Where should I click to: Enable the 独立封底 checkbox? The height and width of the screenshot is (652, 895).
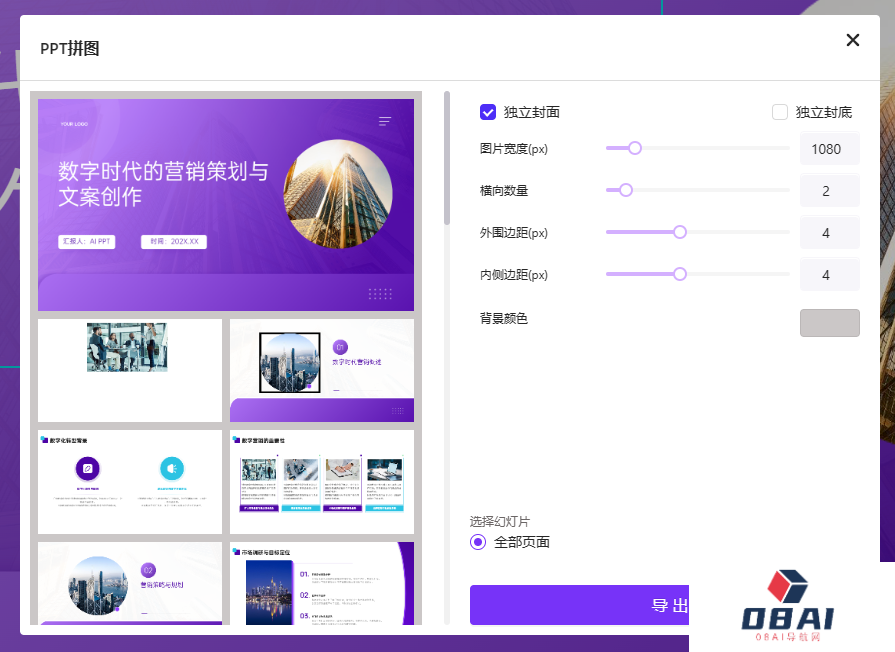(780, 112)
